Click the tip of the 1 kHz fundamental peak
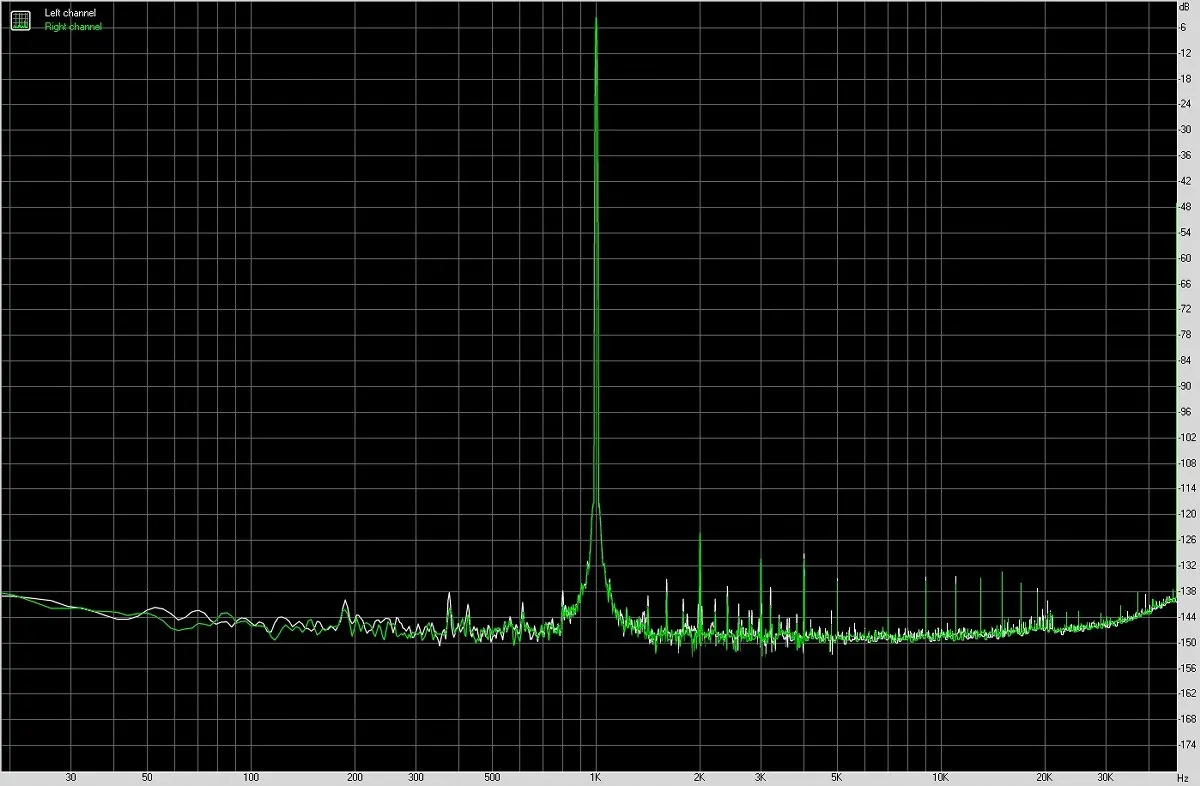This screenshot has height=786, width=1200. pyautogui.click(x=597, y=19)
